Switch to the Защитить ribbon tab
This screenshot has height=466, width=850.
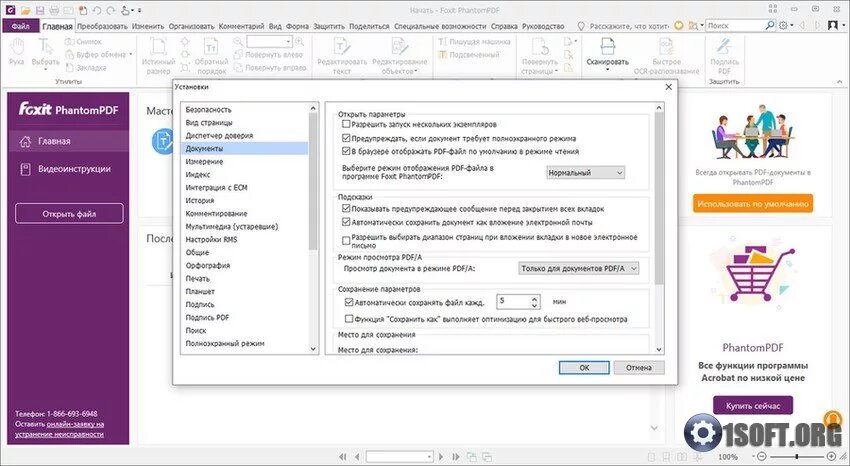[x=329, y=26]
